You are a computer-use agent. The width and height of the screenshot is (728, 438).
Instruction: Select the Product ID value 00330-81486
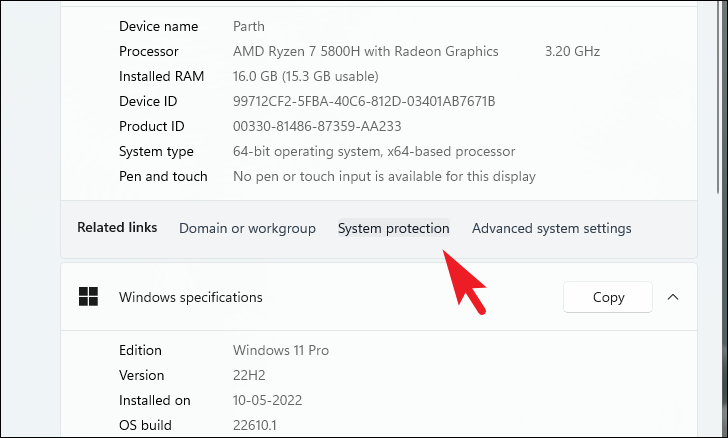point(317,126)
